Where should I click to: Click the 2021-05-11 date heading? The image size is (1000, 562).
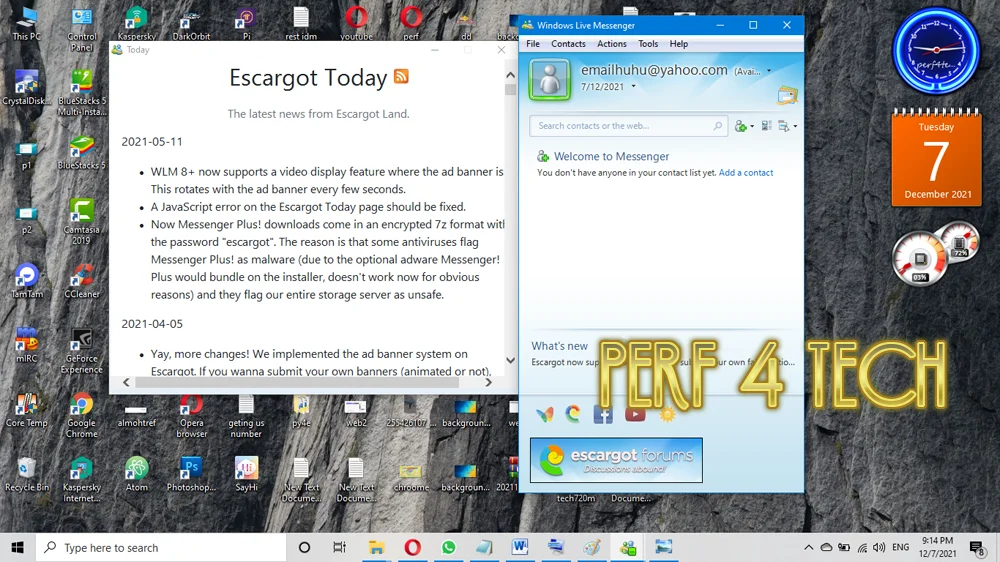(152, 142)
